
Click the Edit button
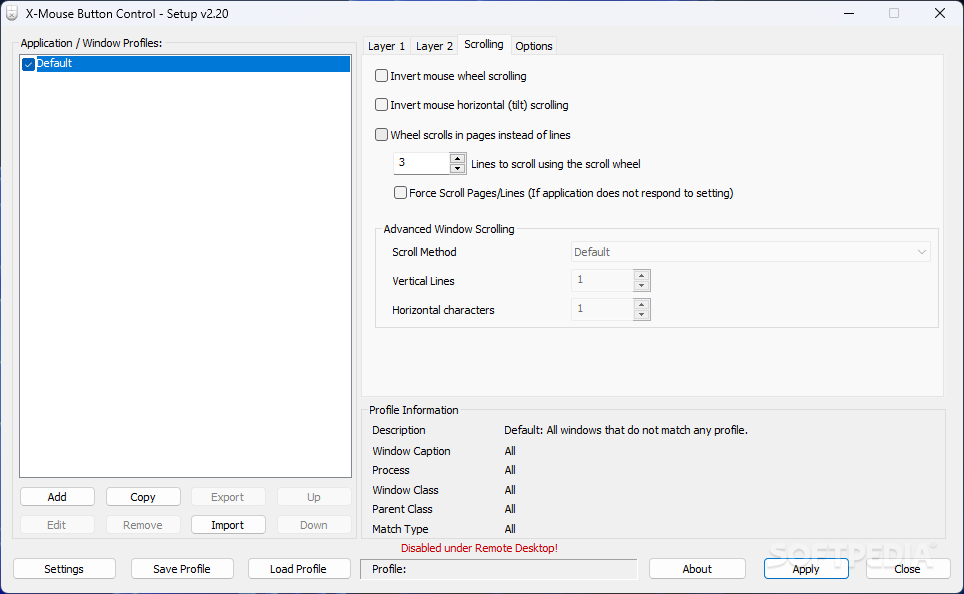pos(57,525)
